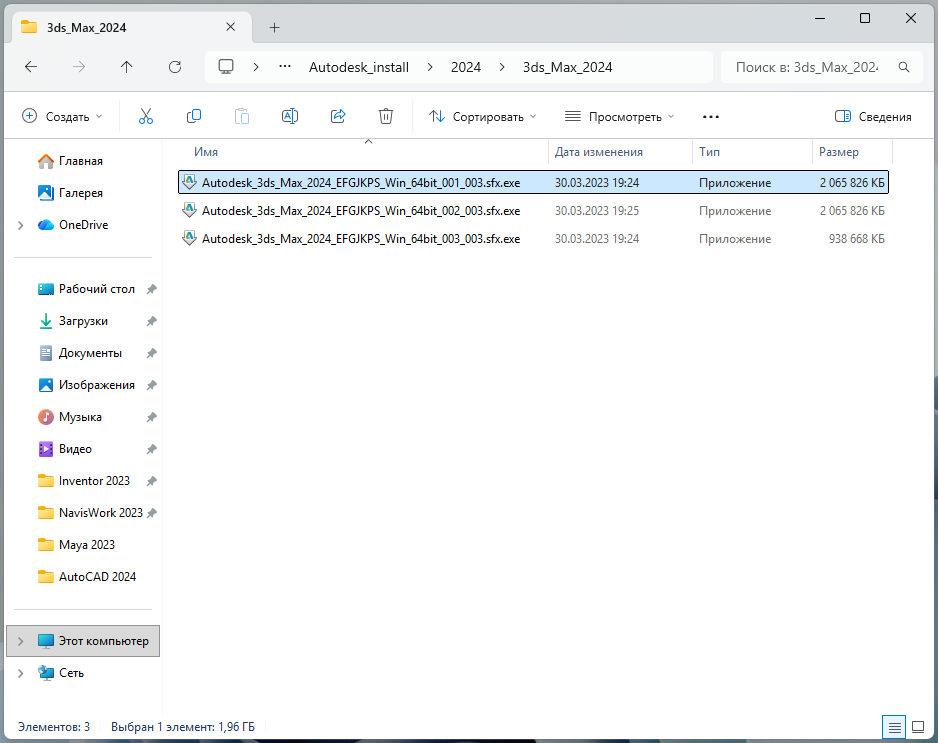Open a new tab with plus button
938x743 pixels.
[275, 28]
